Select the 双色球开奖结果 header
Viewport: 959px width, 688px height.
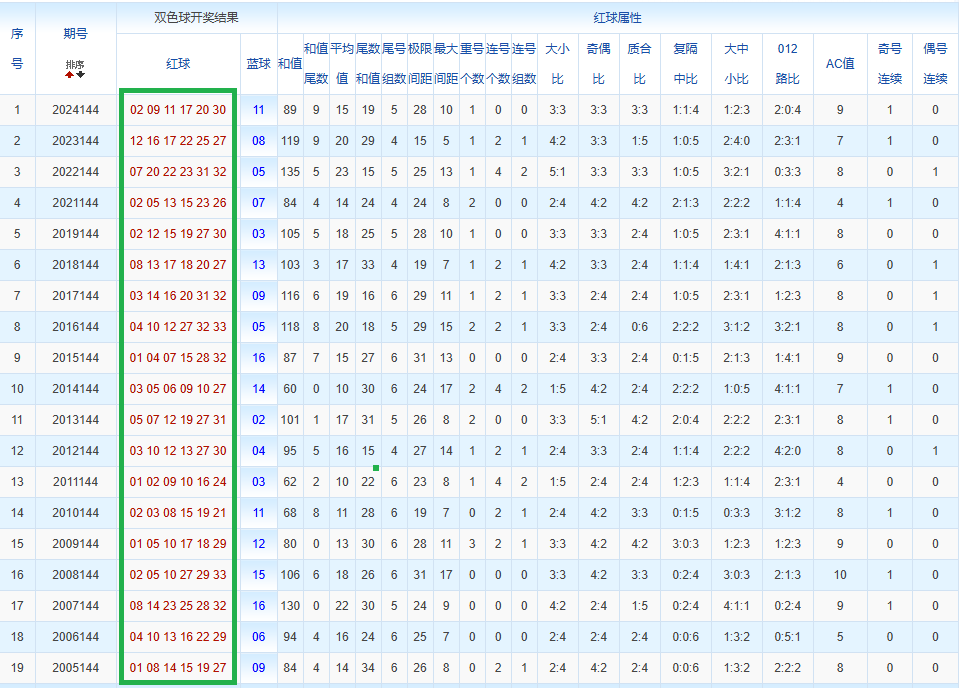pyautogui.click(x=196, y=18)
